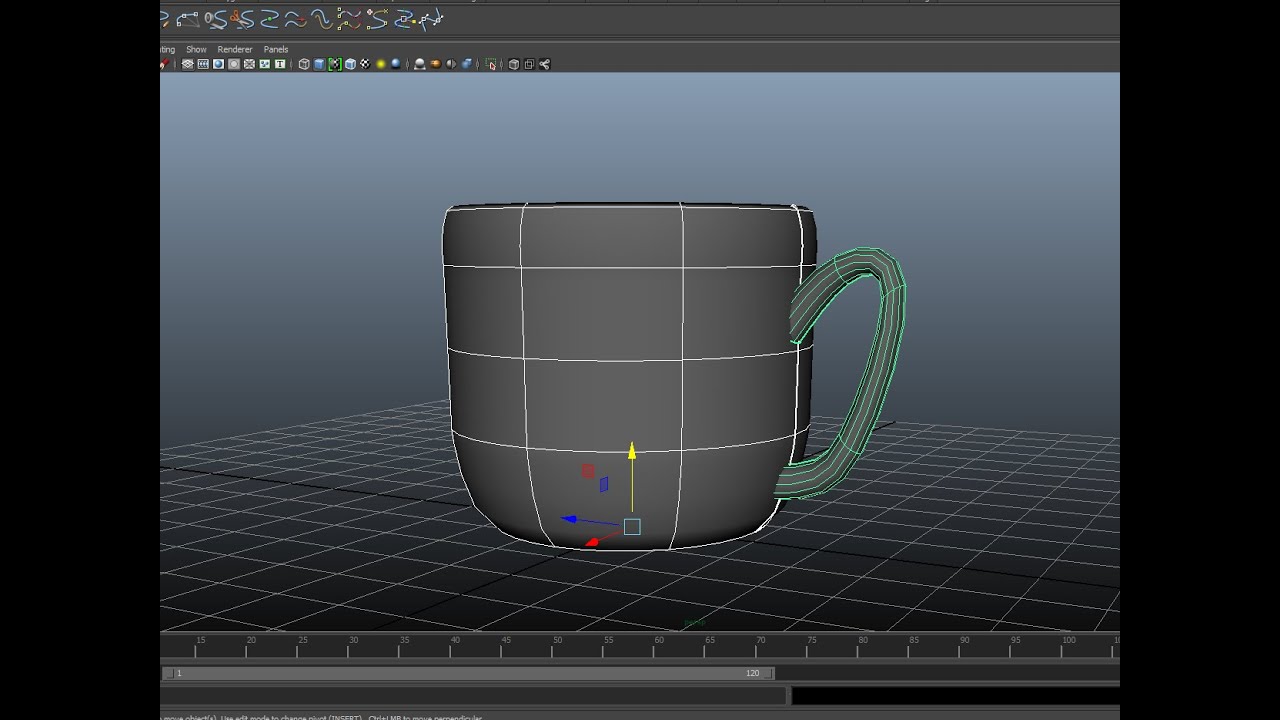Toggle the resolution gate icon
This screenshot has height=720, width=1280.
click(218, 64)
